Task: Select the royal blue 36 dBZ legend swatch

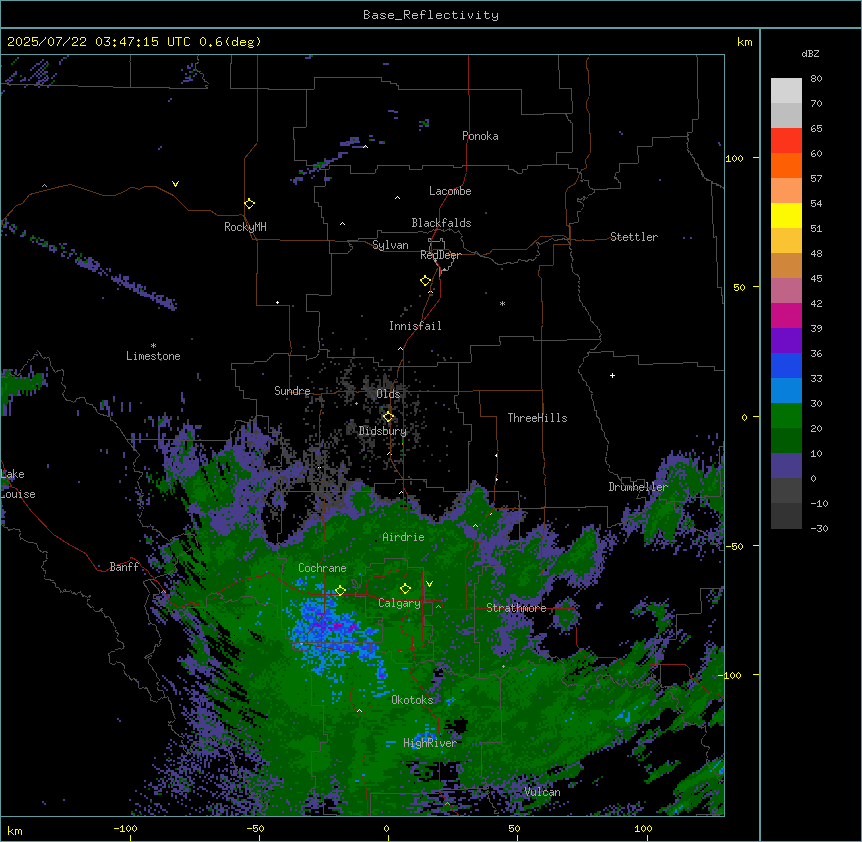Action: coord(786,365)
